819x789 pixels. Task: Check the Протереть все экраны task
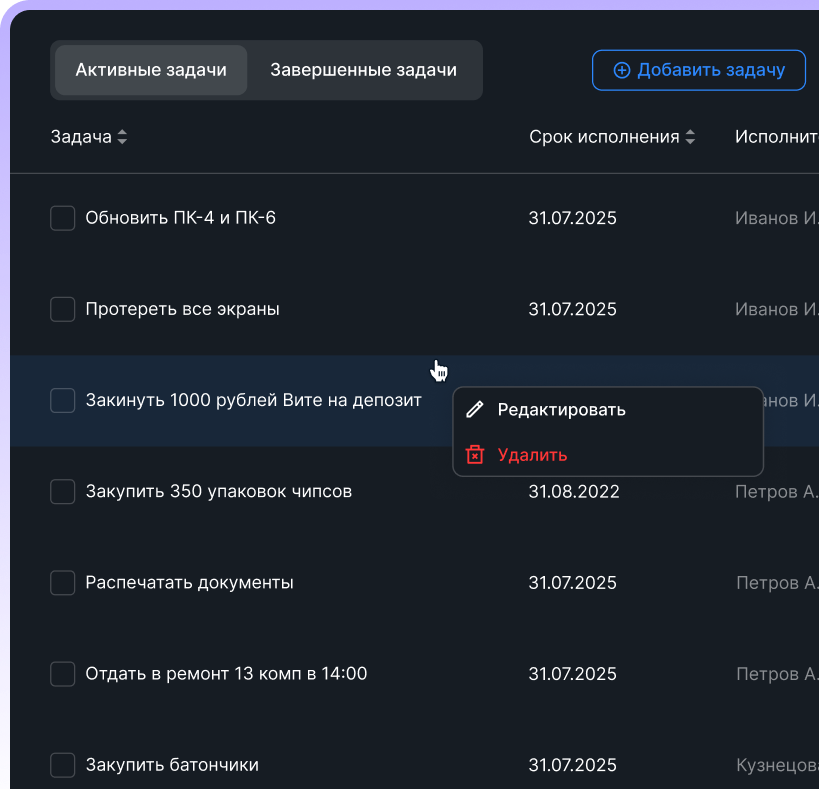pos(62,309)
